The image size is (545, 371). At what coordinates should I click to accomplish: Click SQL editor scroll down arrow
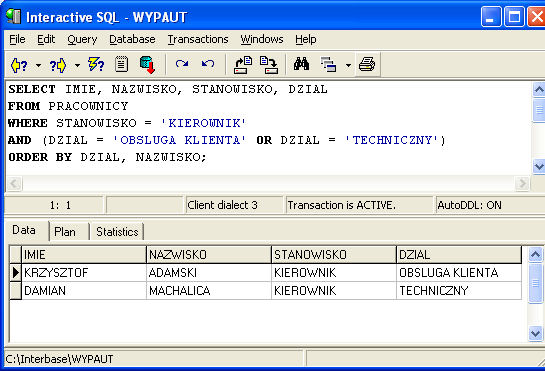(x=539, y=166)
